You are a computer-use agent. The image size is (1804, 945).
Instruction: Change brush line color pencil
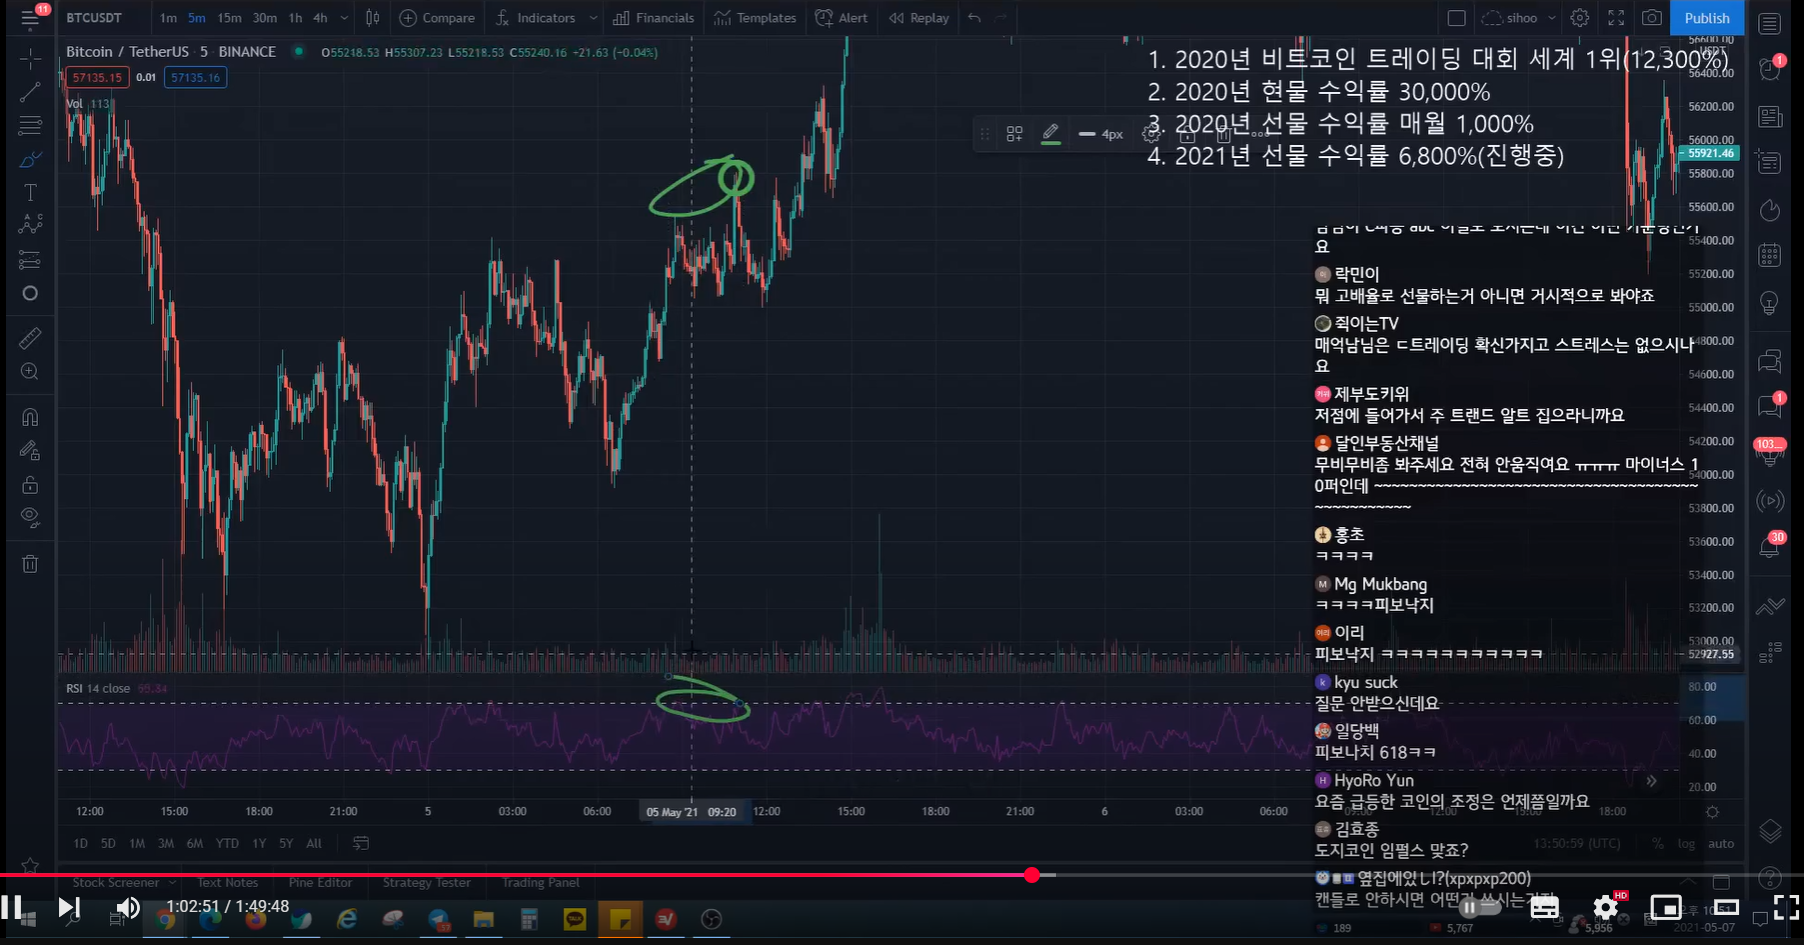1050,133
